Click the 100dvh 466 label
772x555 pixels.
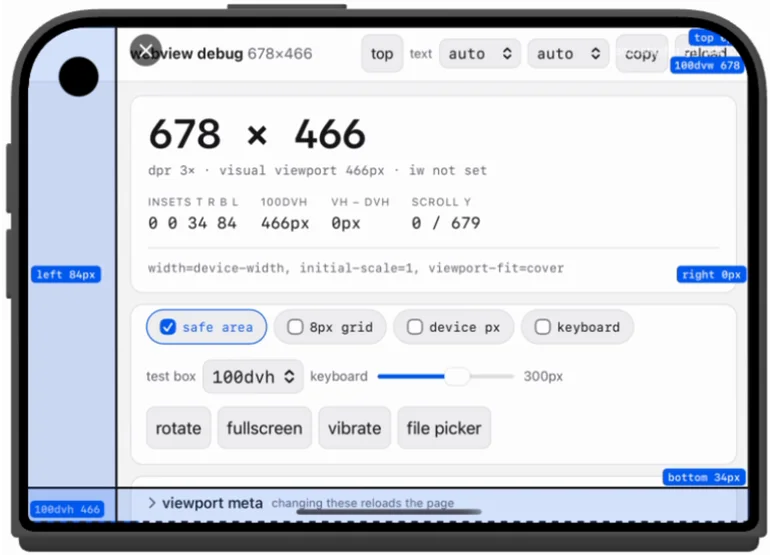[x=67, y=509]
